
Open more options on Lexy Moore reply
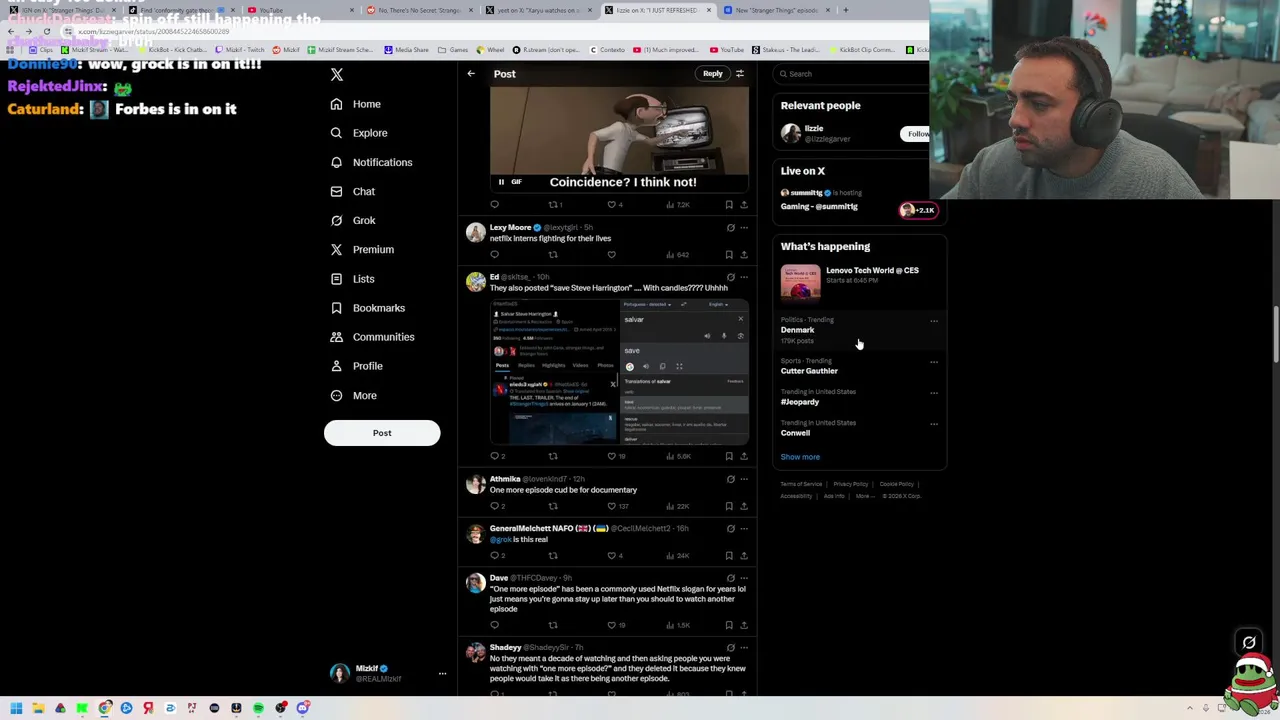click(x=744, y=227)
